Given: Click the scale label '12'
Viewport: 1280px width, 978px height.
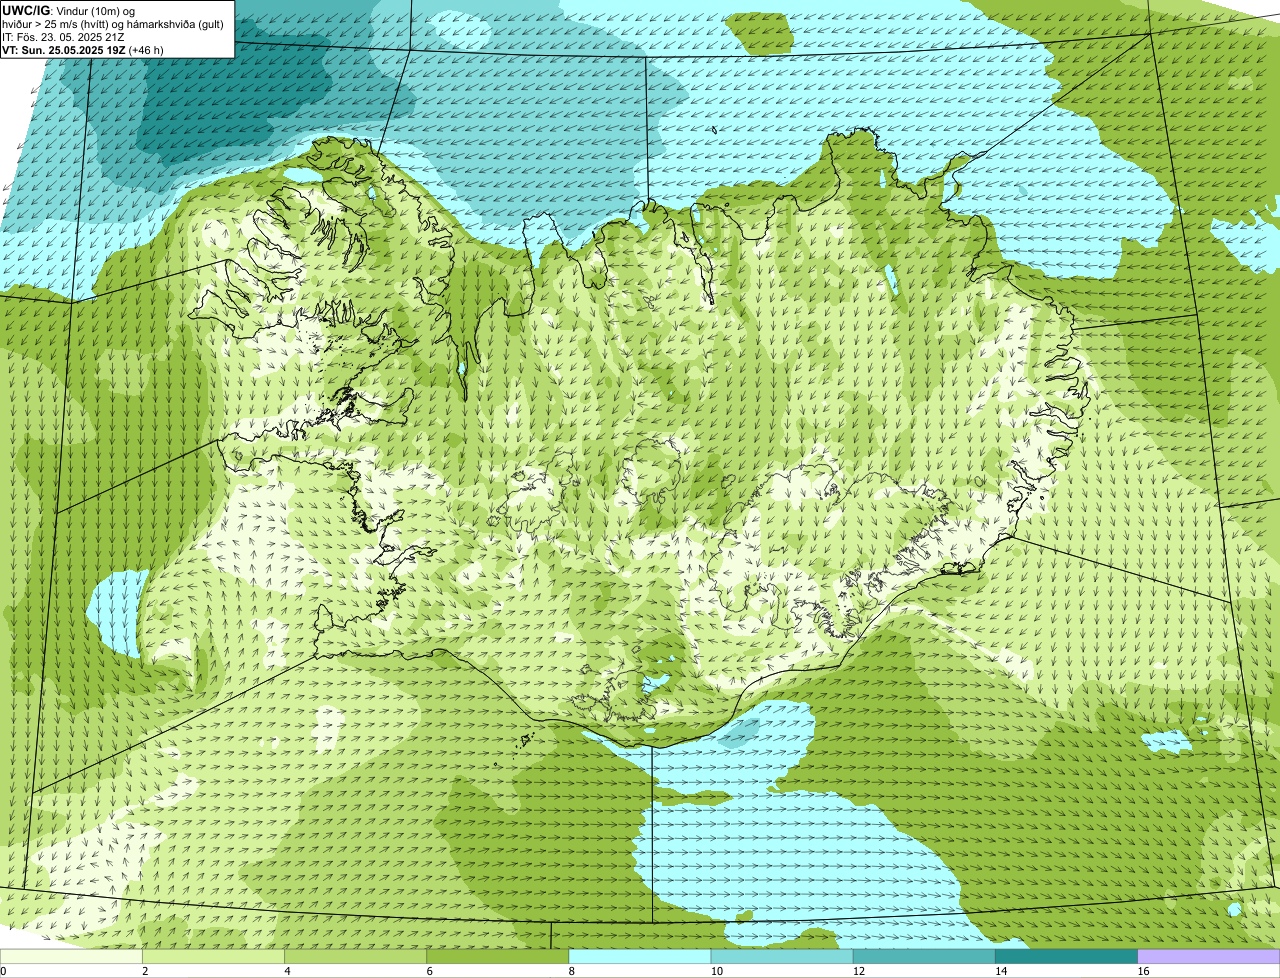Looking at the screenshot, I should [858, 971].
